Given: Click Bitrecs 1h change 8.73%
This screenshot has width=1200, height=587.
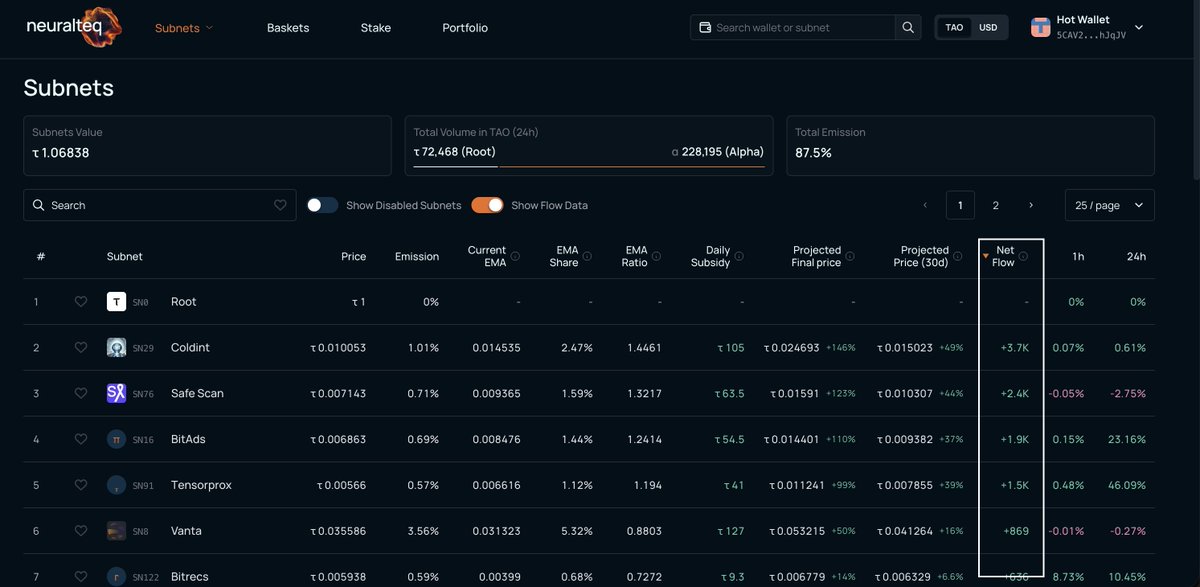Looking at the screenshot, I should tap(1069, 578).
